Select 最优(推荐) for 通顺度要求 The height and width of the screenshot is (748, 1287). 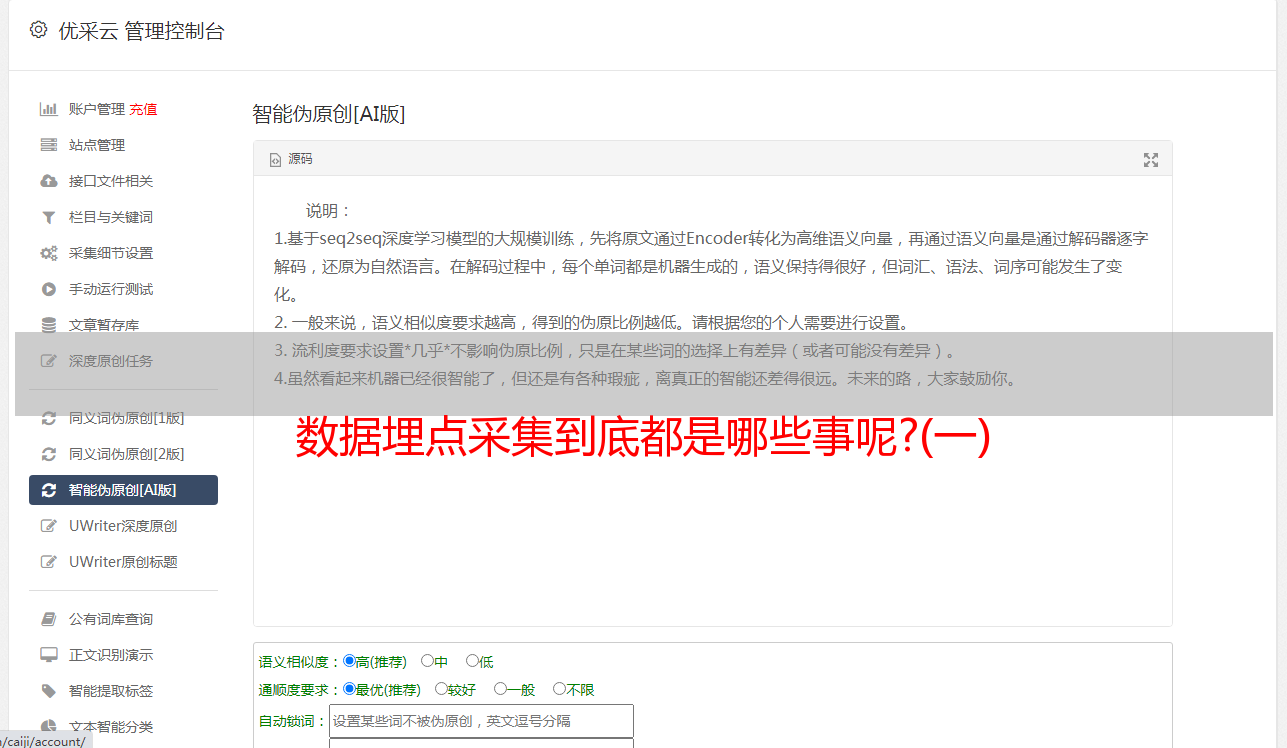pos(349,689)
